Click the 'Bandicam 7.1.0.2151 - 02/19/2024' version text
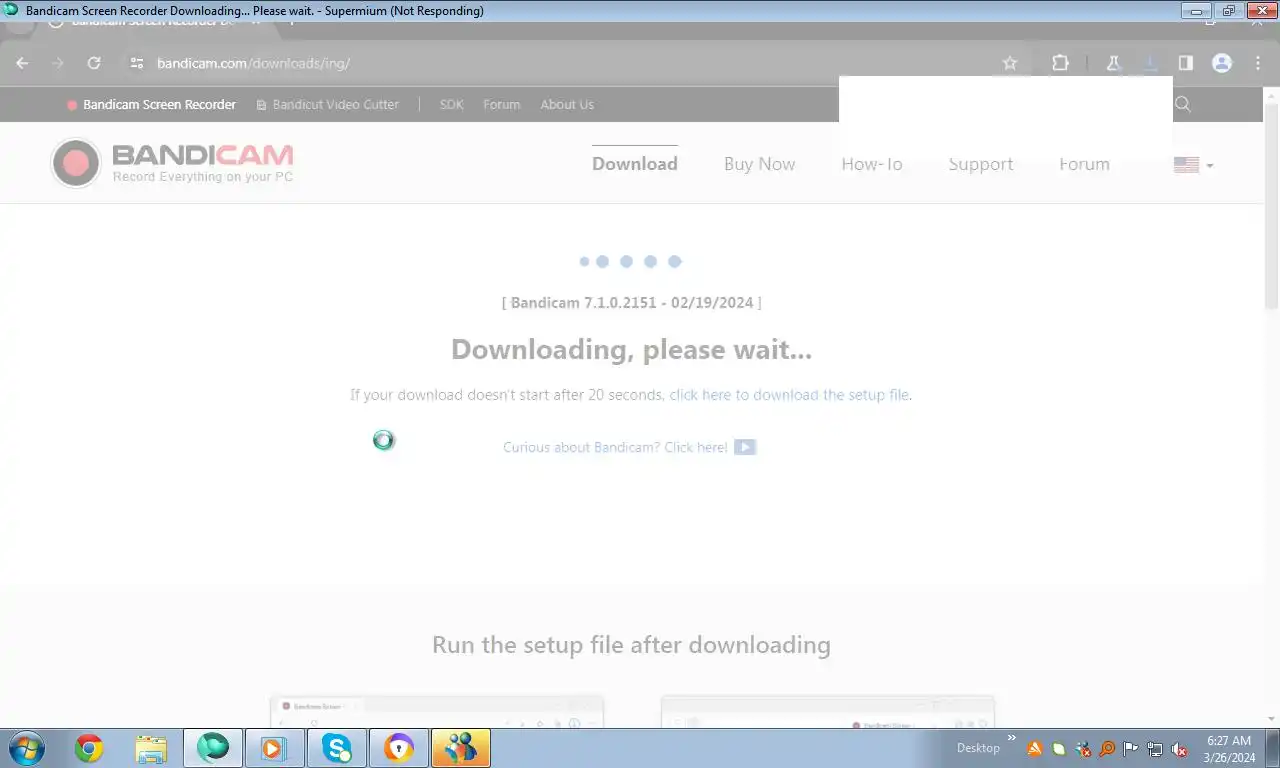The width and height of the screenshot is (1280, 768). pyautogui.click(x=631, y=302)
